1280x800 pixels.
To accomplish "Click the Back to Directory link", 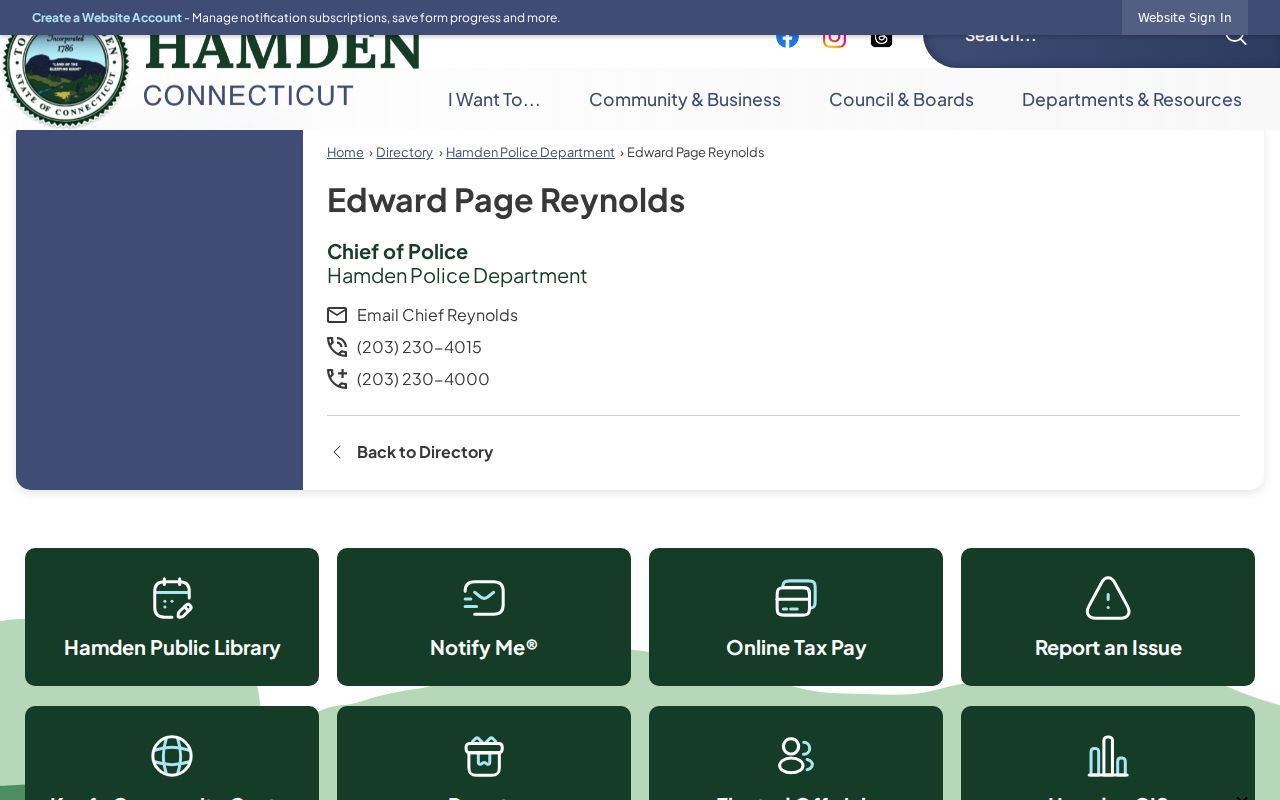I will pyautogui.click(x=425, y=452).
